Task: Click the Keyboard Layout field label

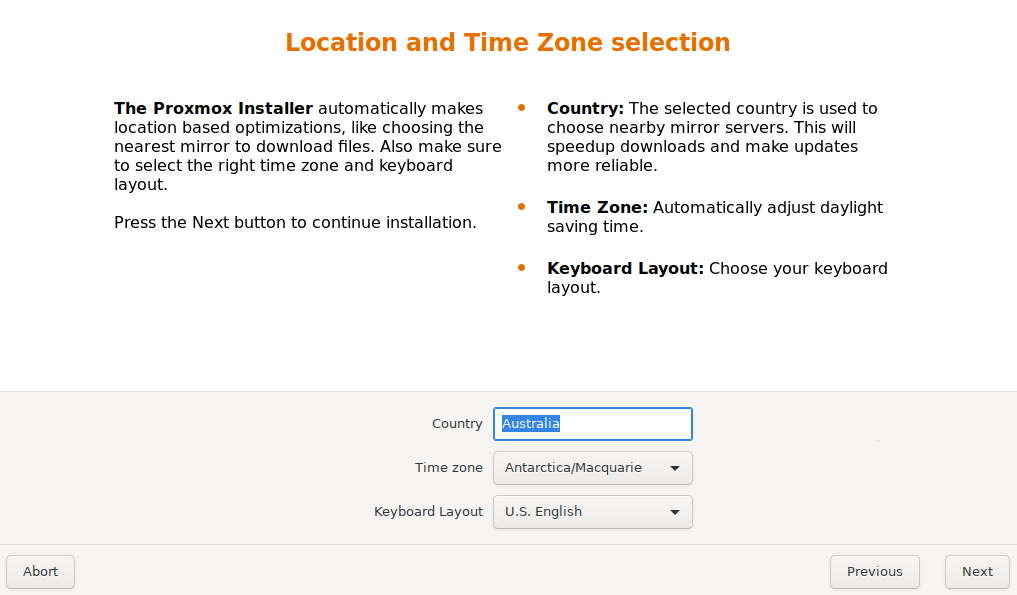Action: point(428,512)
